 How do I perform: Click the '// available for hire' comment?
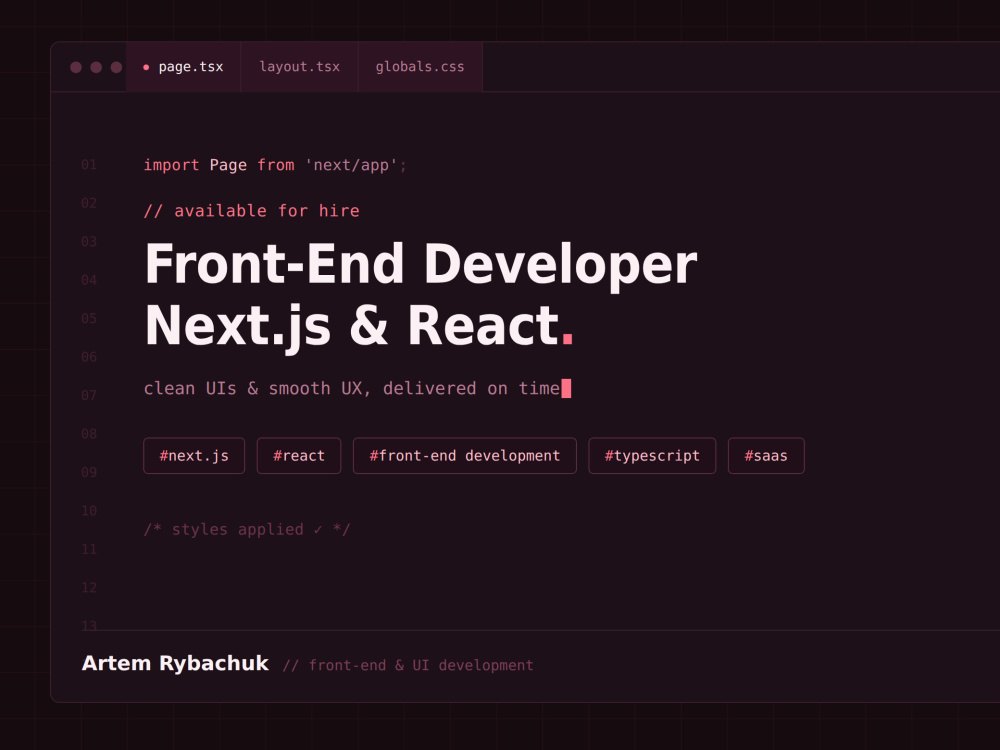click(252, 211)
